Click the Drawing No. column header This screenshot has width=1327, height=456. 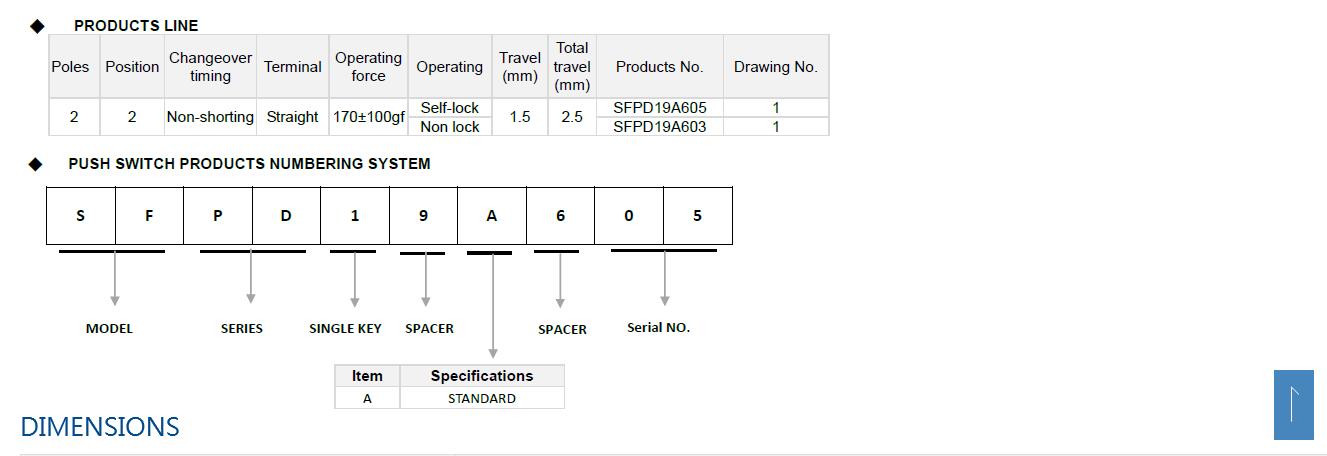[775, 67]
